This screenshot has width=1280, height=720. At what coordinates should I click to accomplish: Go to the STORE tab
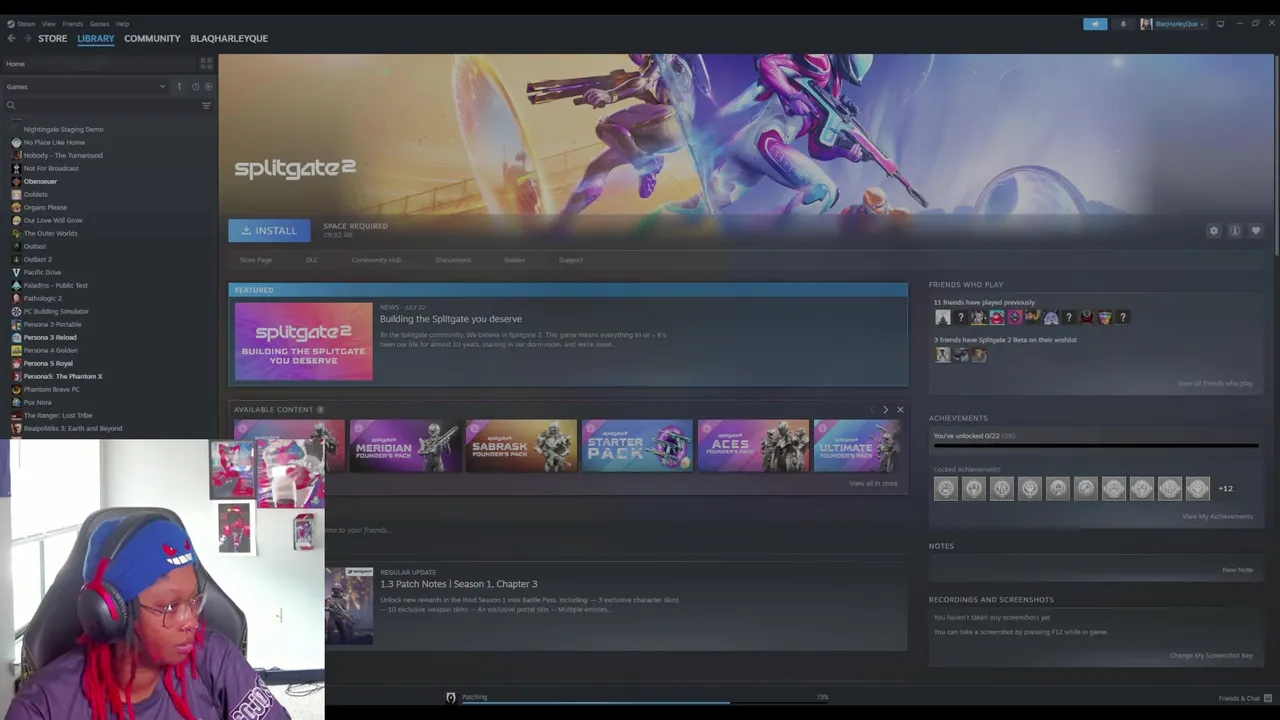click(x=53, y=38)
